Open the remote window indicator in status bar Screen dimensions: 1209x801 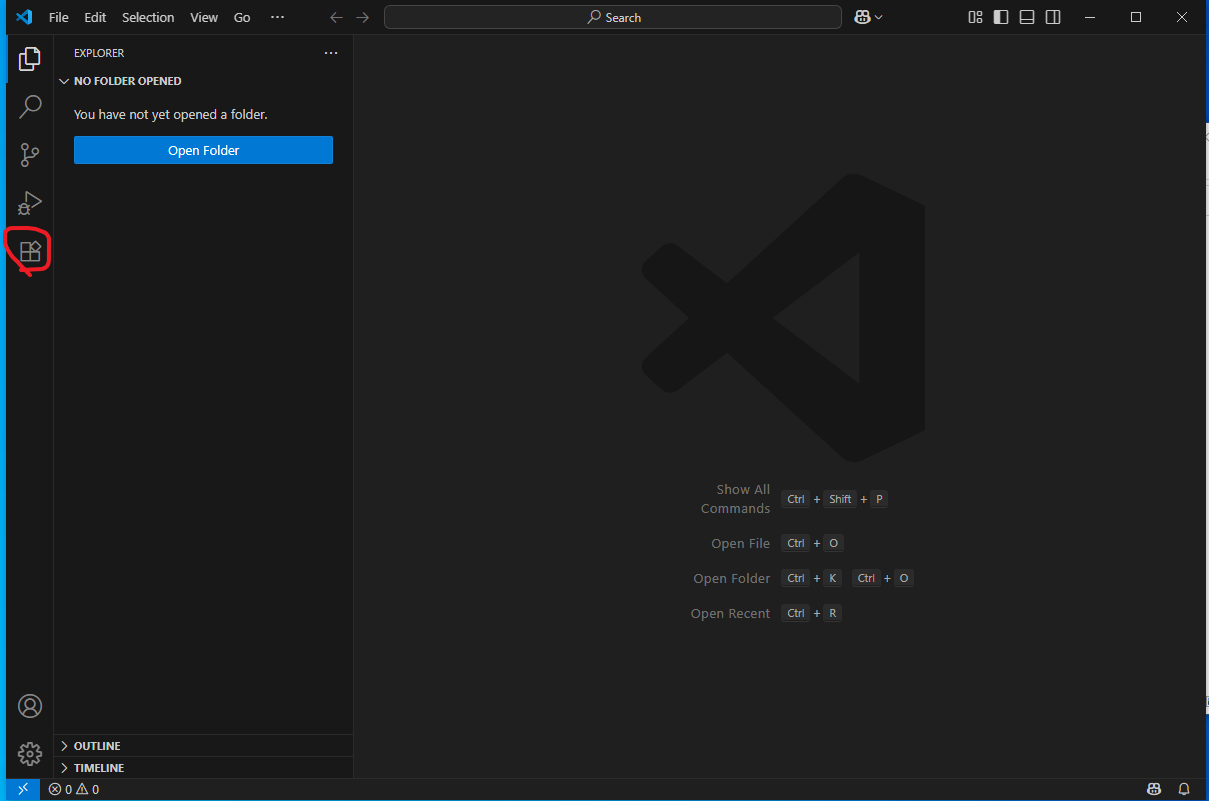click(23, 789)
